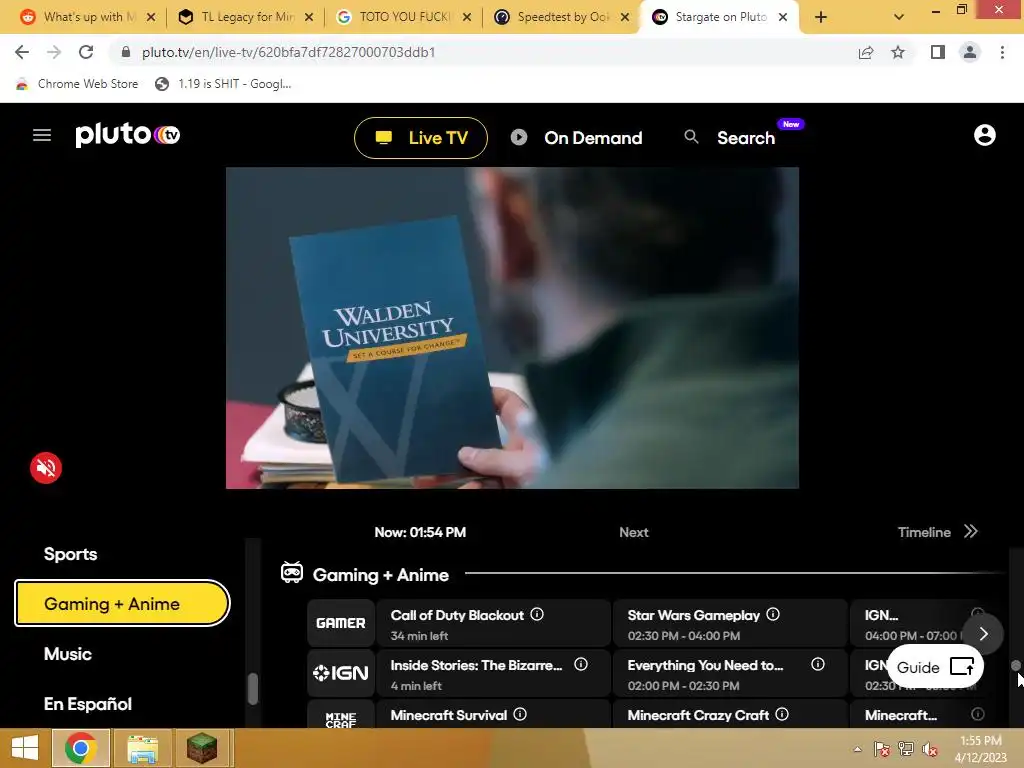Click the Gaming + Anime controller icon

coord(292,573)
